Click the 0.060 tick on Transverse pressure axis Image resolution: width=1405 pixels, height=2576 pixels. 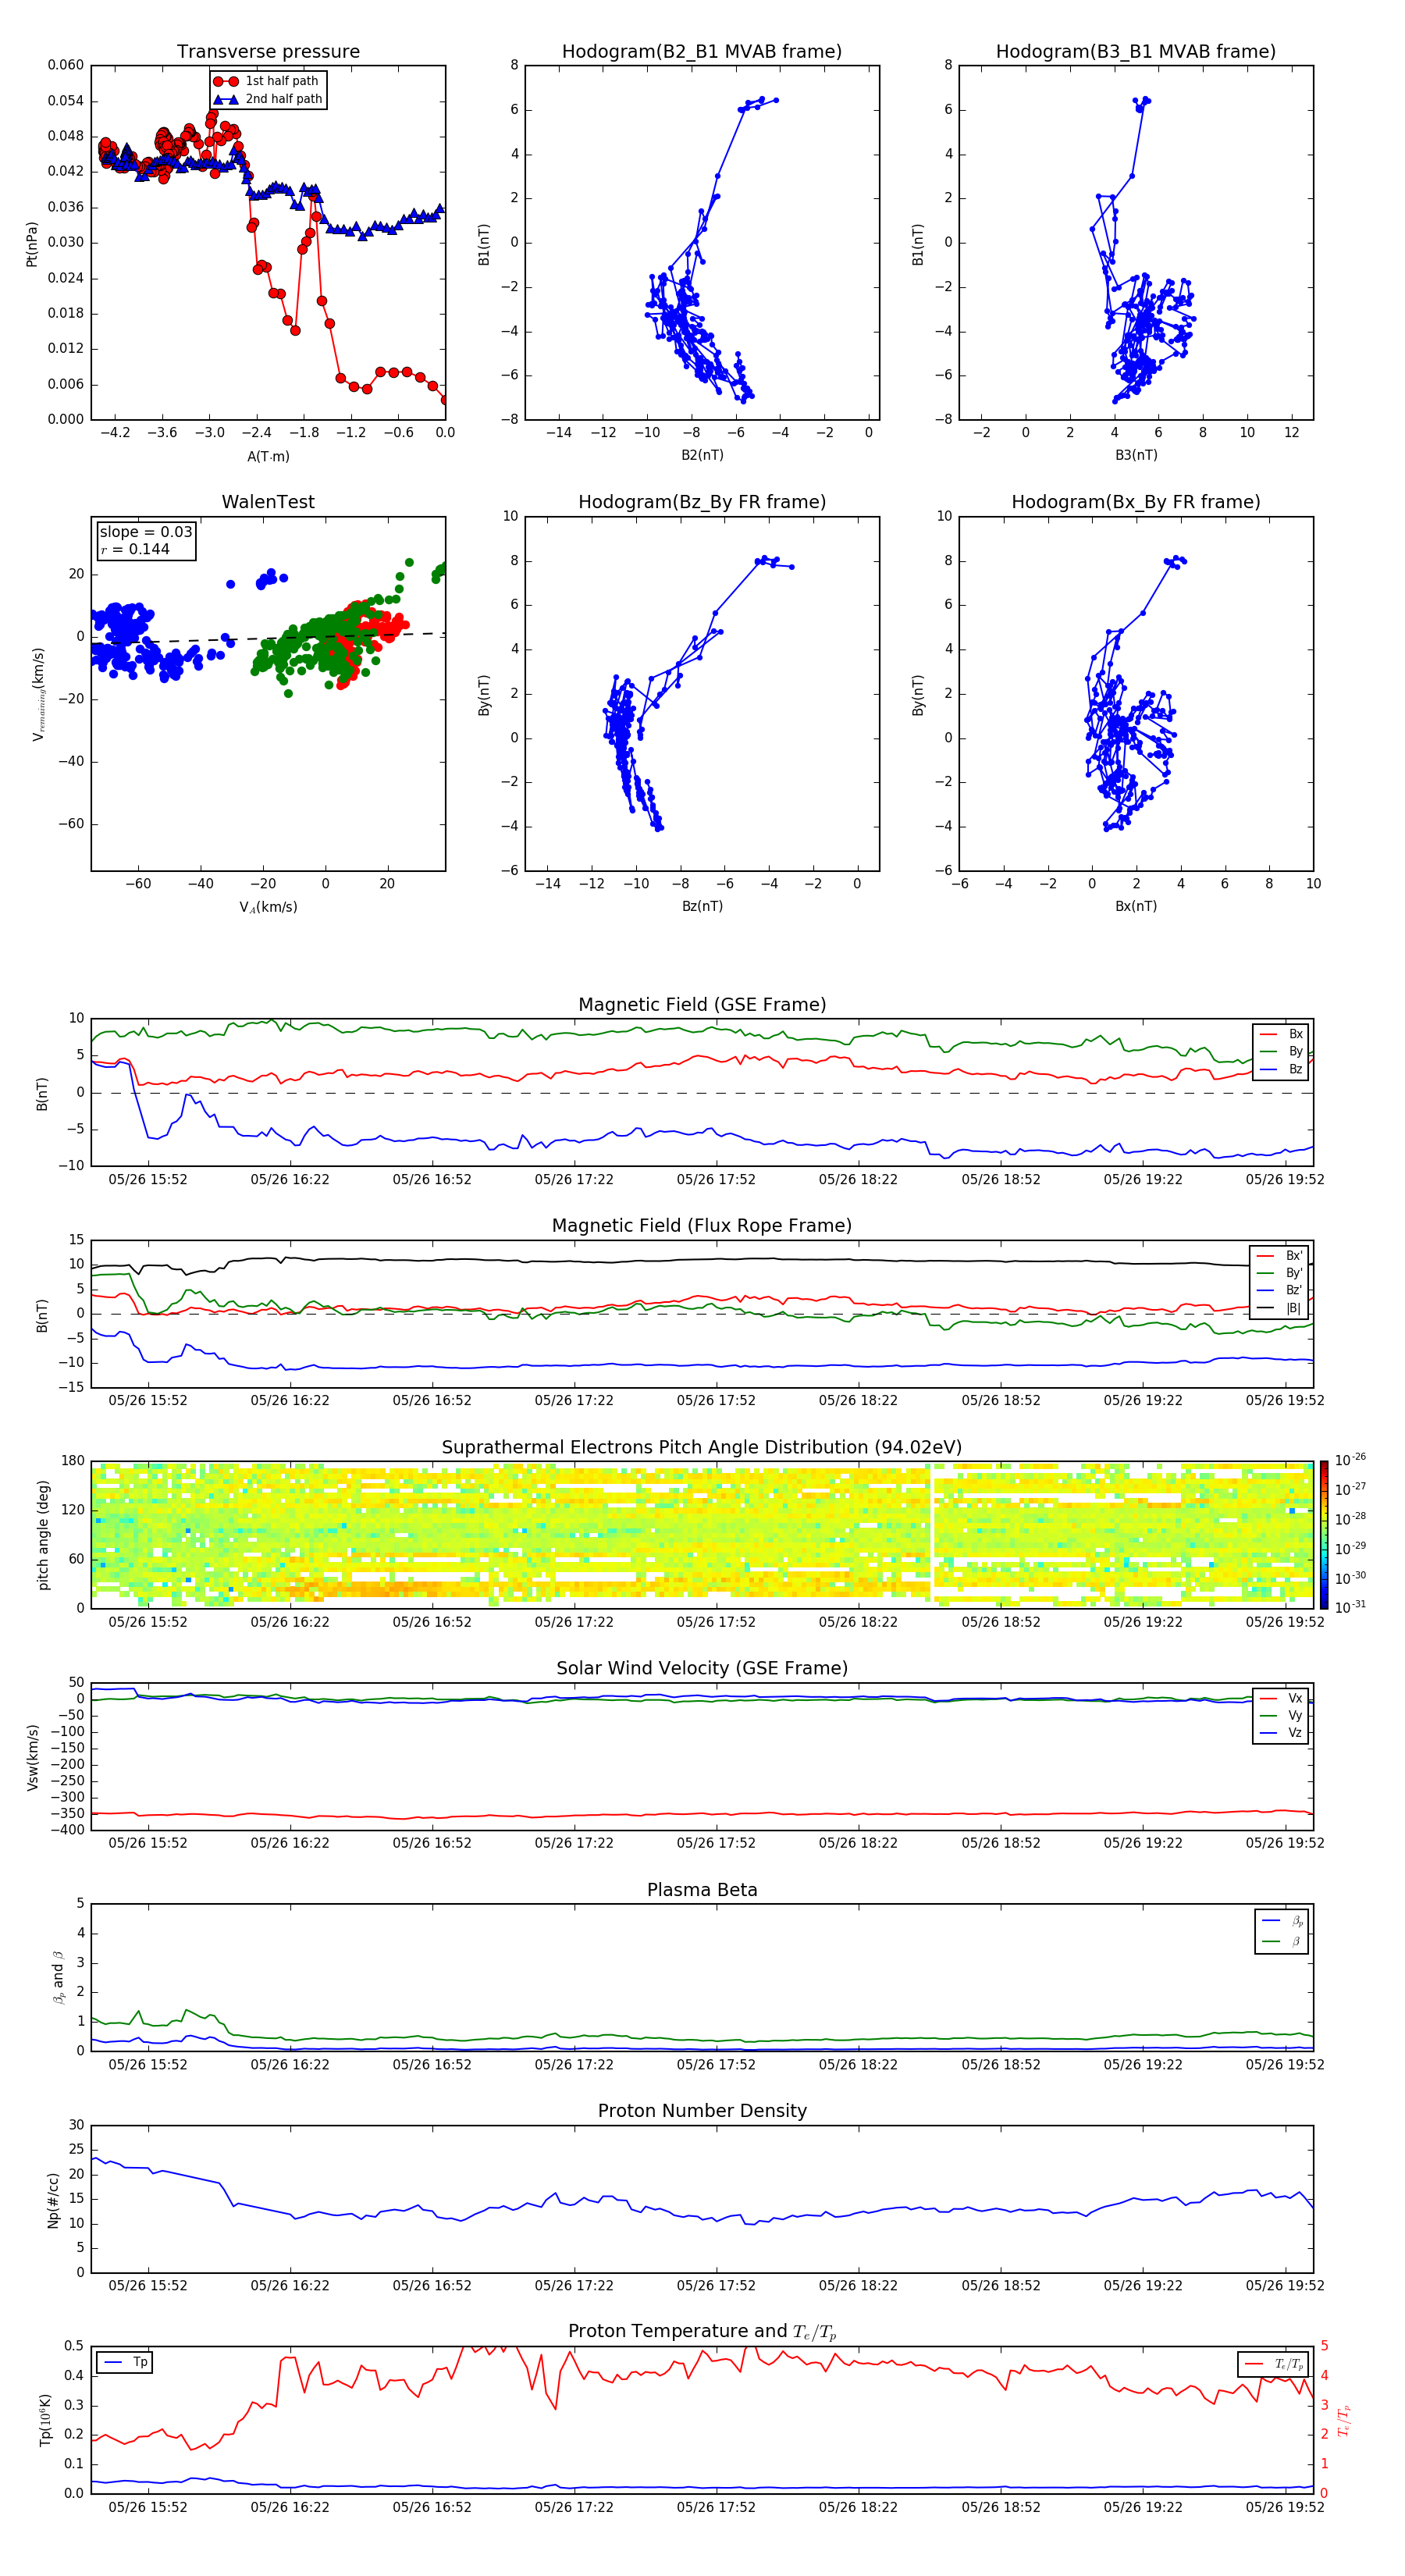(66, 65)
